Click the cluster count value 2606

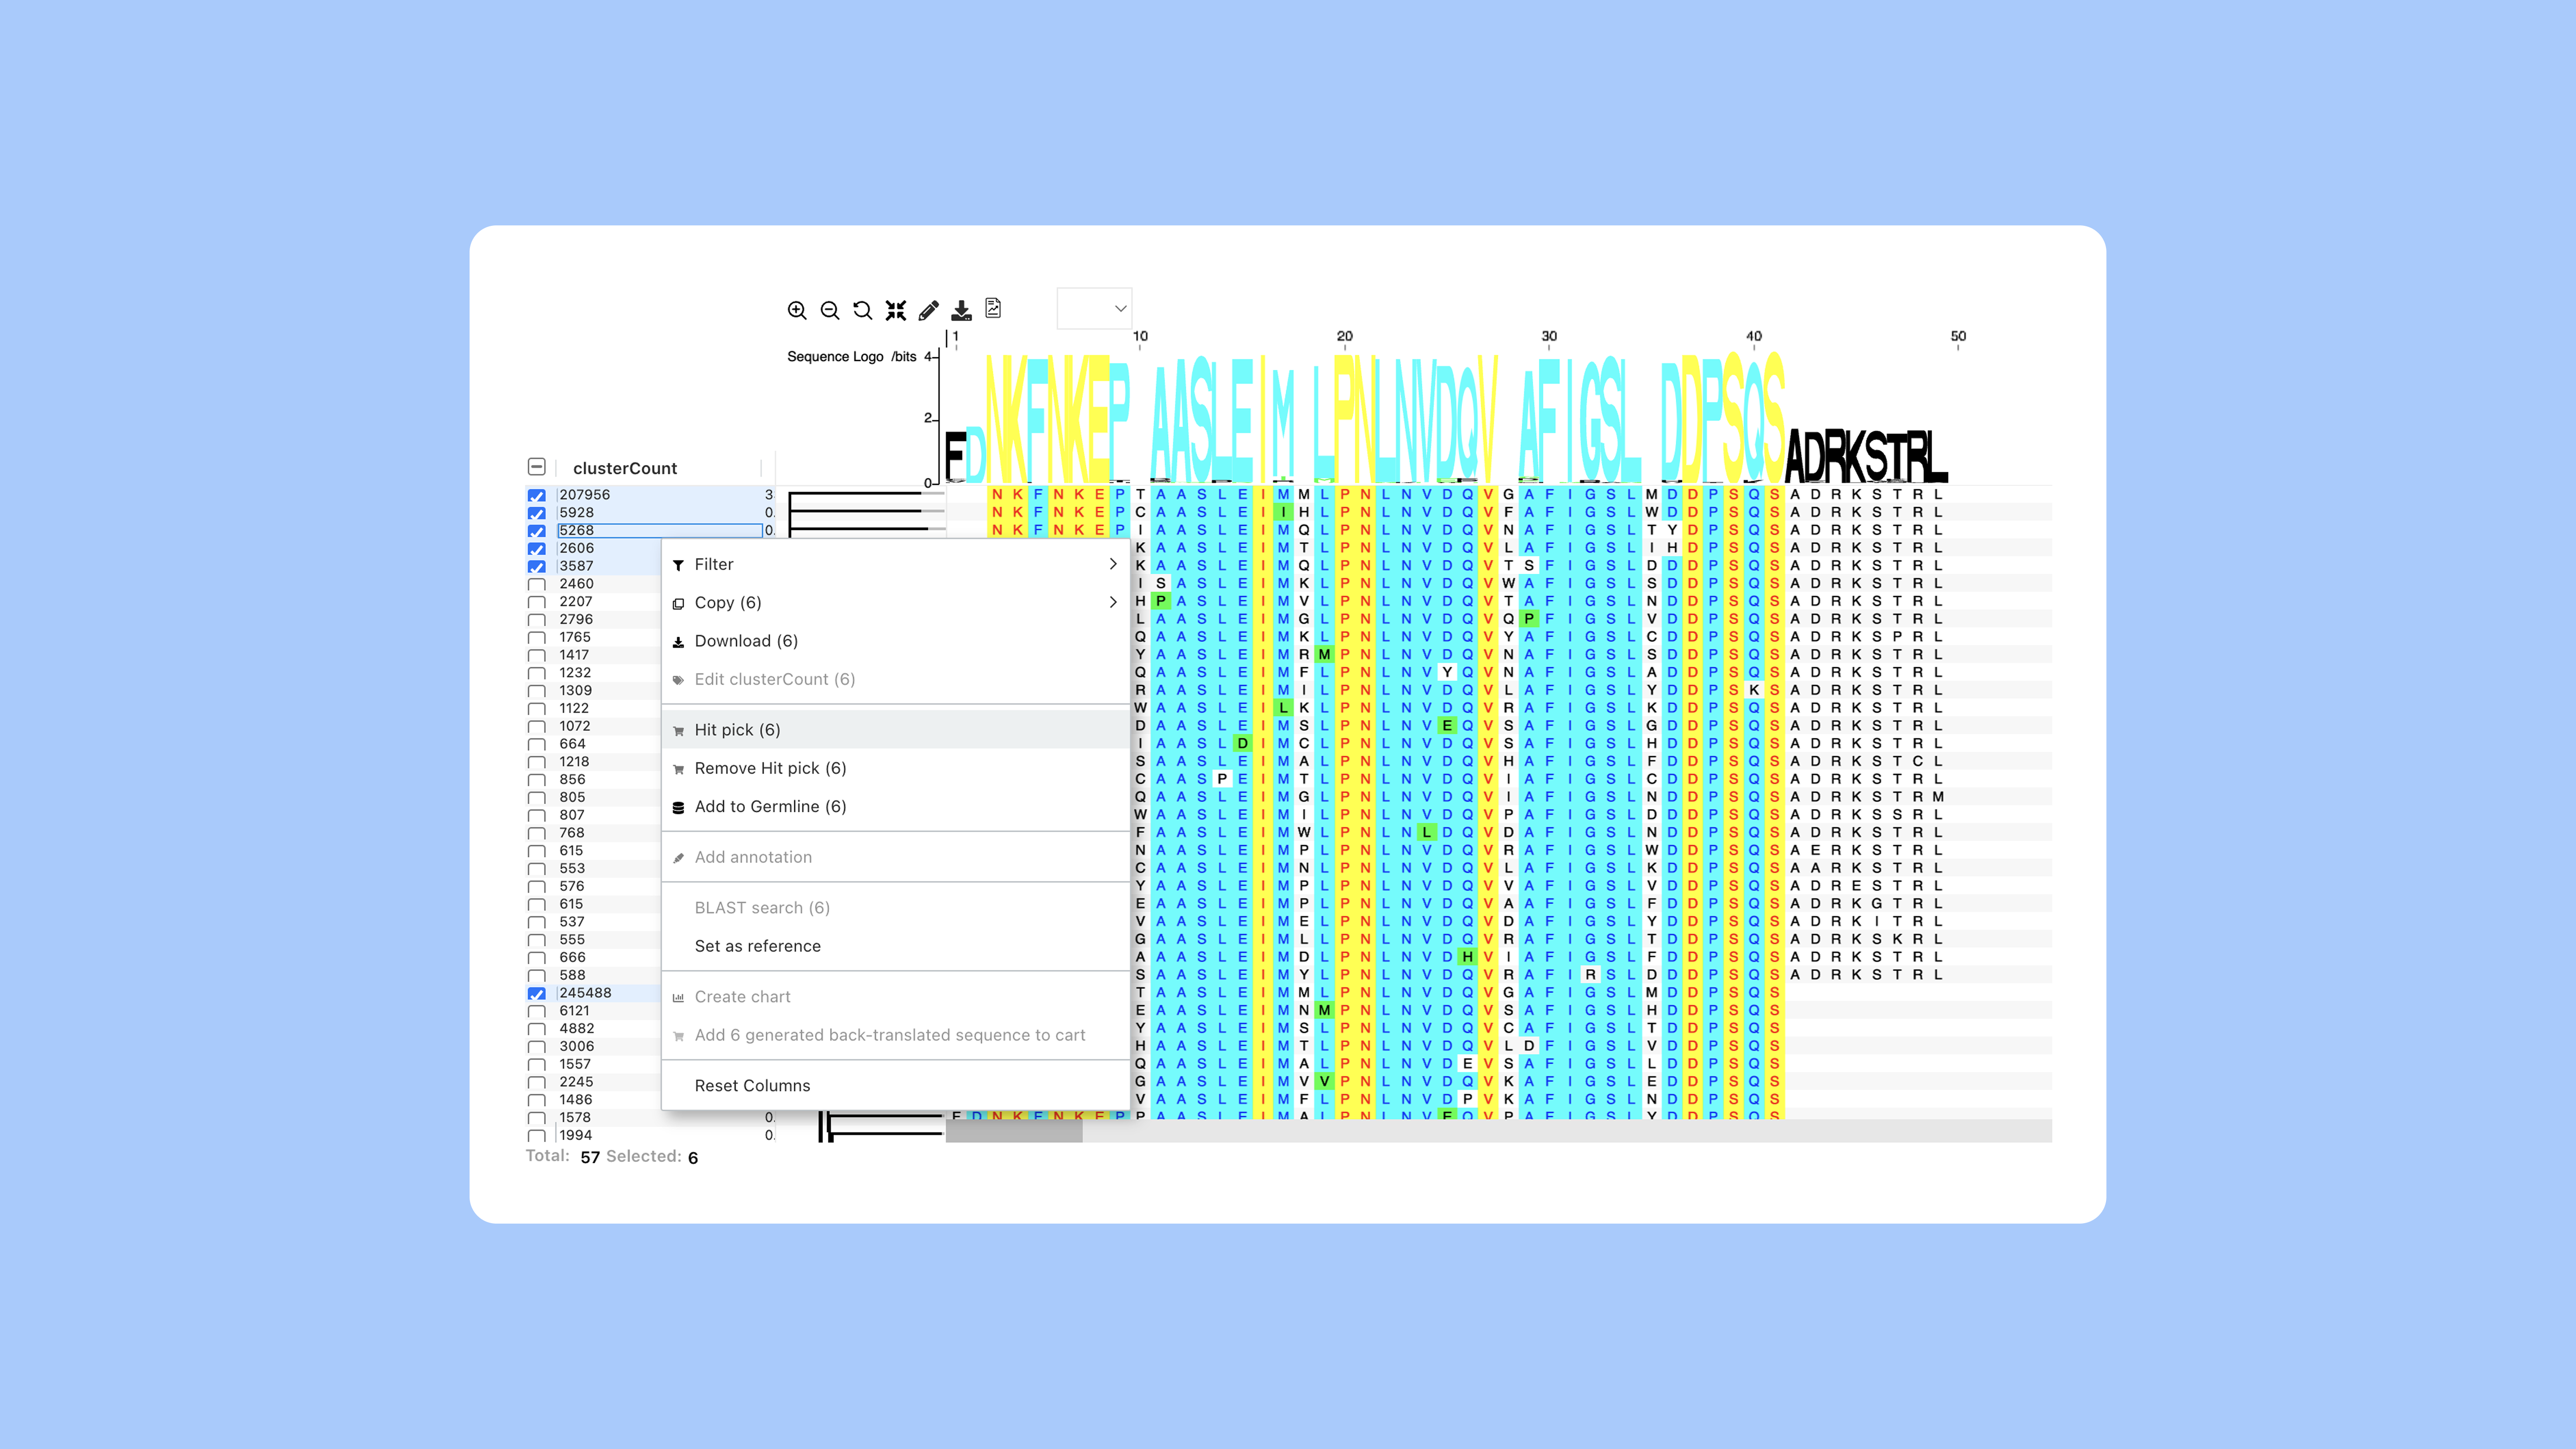[x=577, y=548]
